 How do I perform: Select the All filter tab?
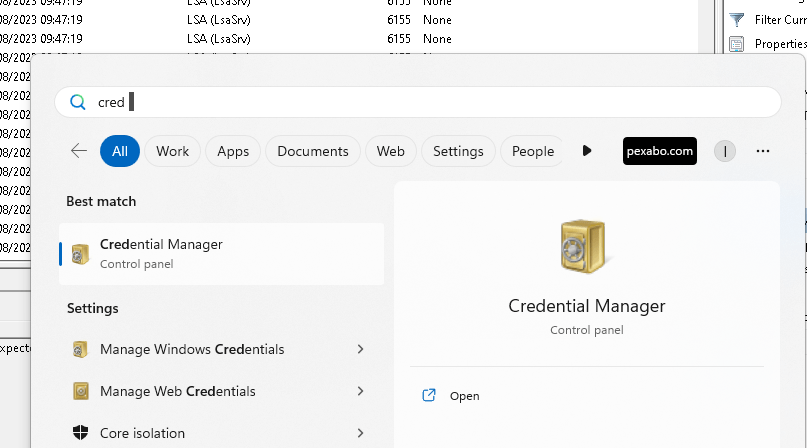click(x=120, y=151)
